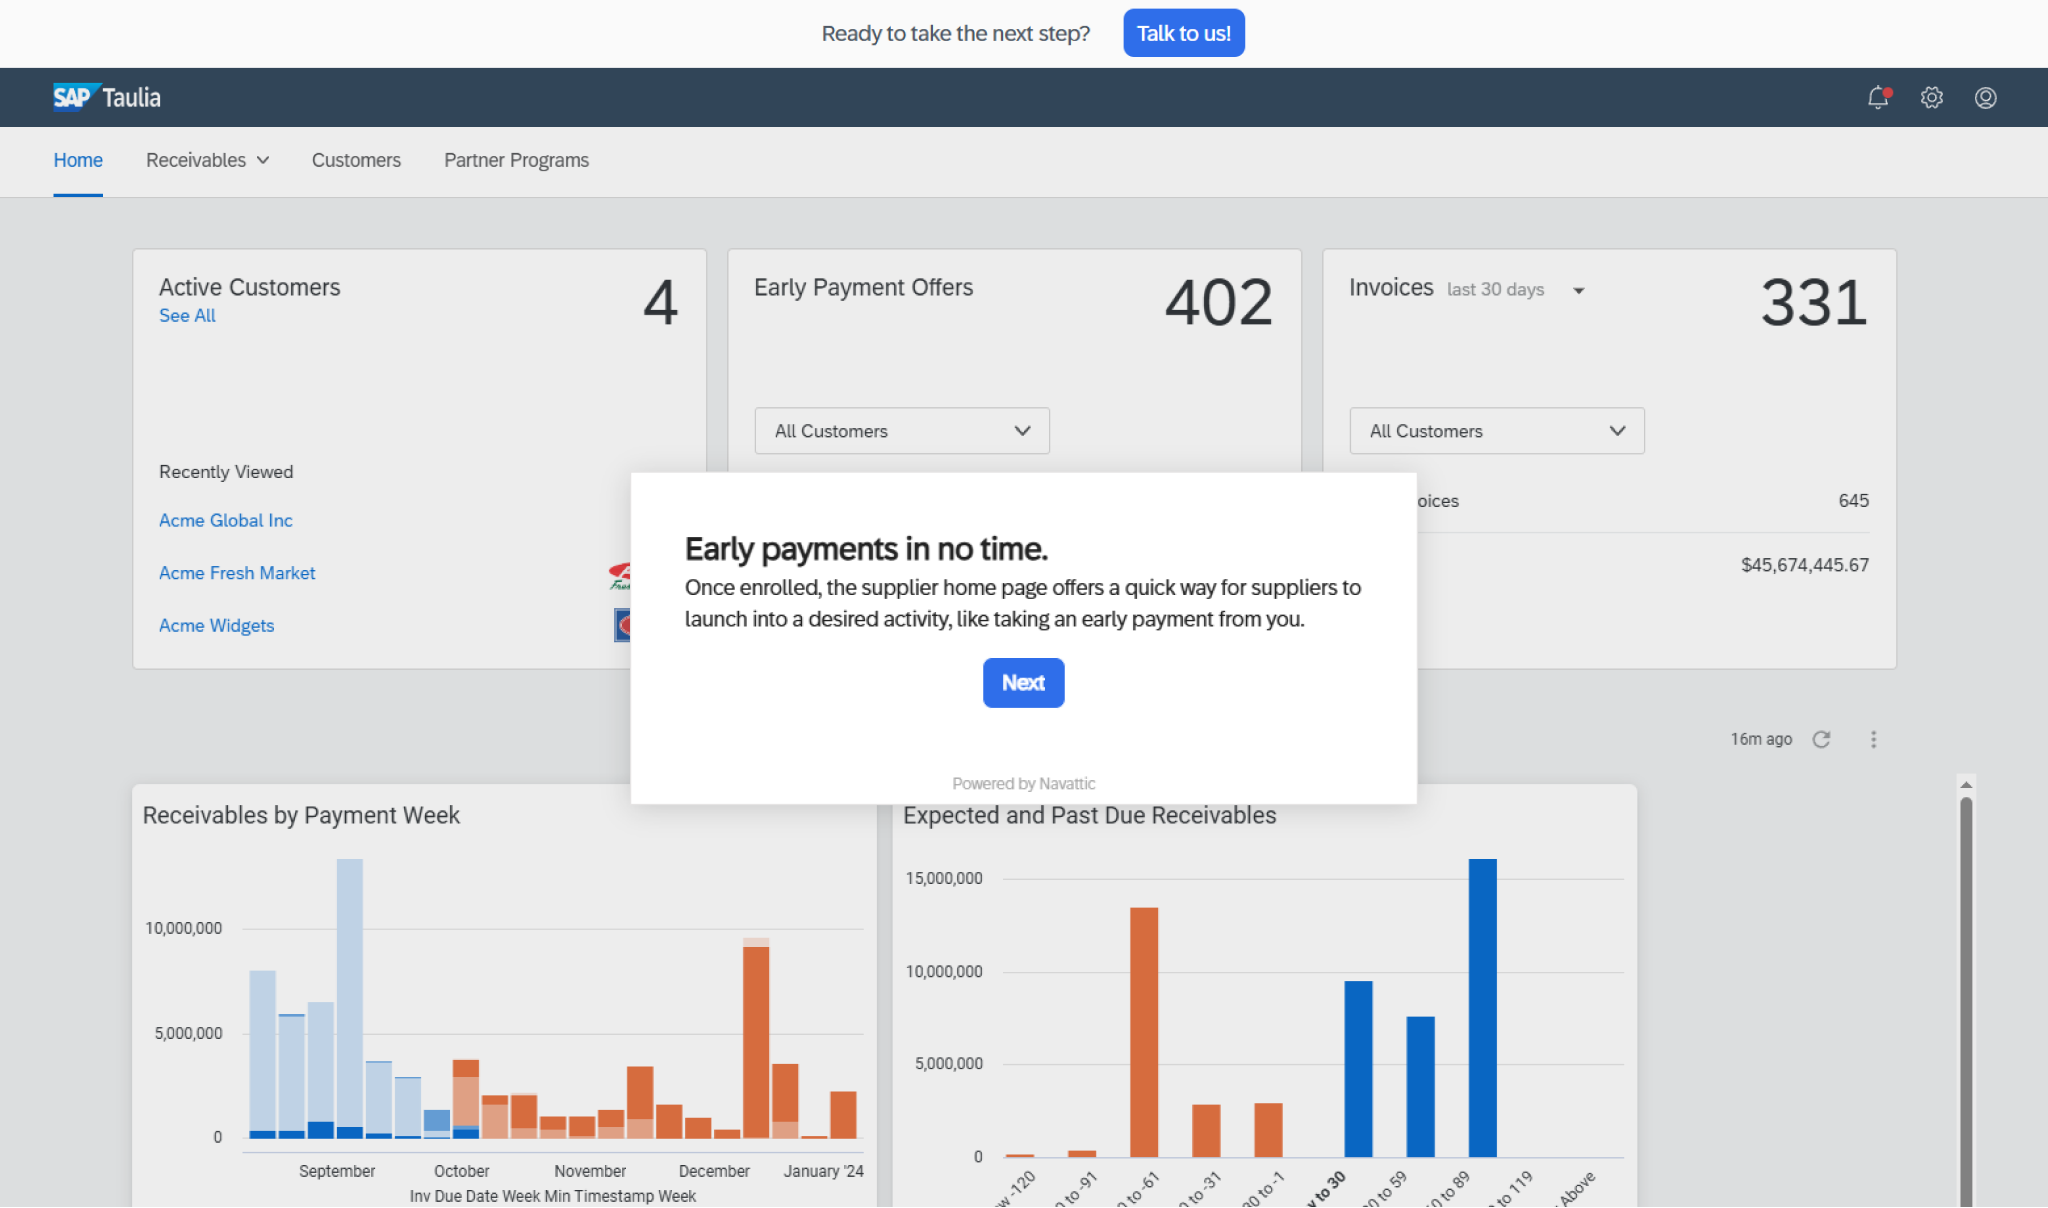Click the SAP Taulia logo
Screen dimensions: 2048x1208
(x=106, y=96)
